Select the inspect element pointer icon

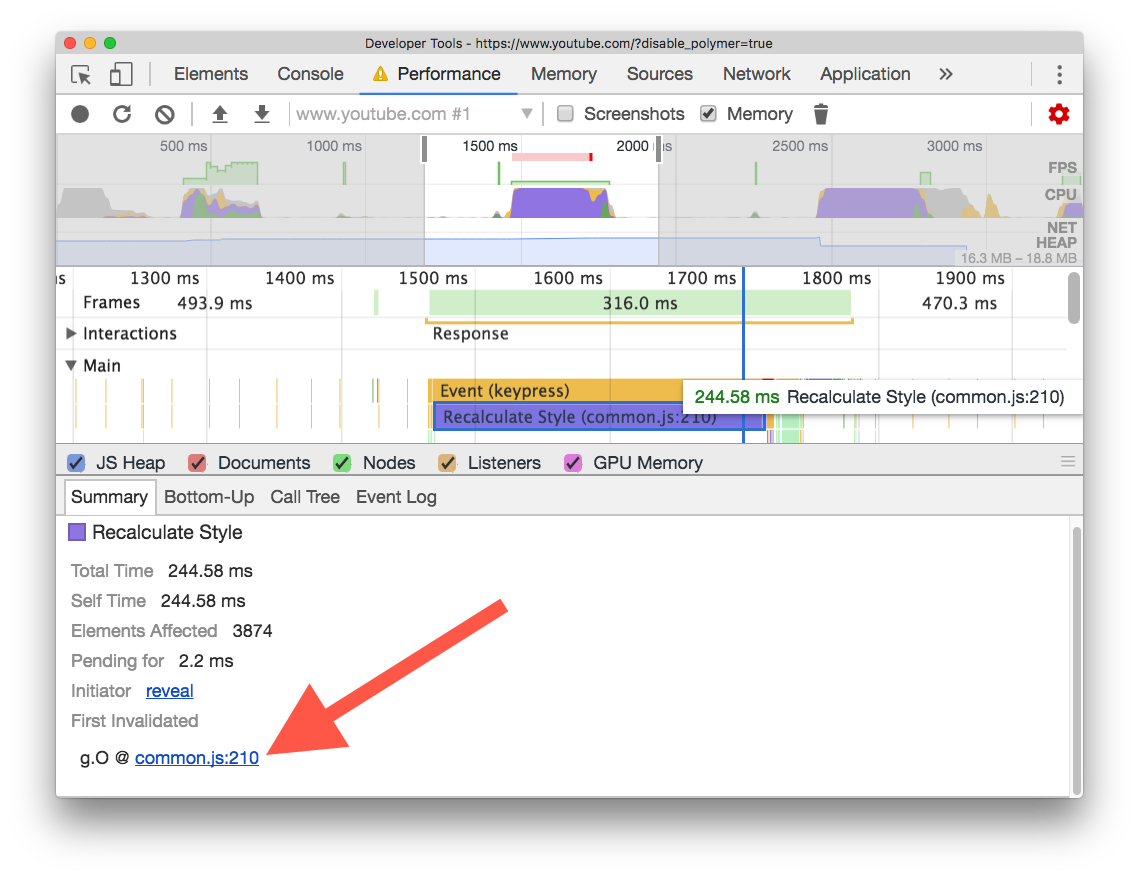[81, 74]
